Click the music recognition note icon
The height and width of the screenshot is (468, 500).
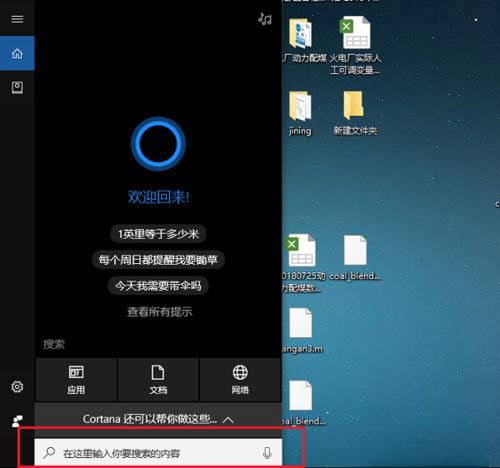pyautogui.click(x=265, y=19)
